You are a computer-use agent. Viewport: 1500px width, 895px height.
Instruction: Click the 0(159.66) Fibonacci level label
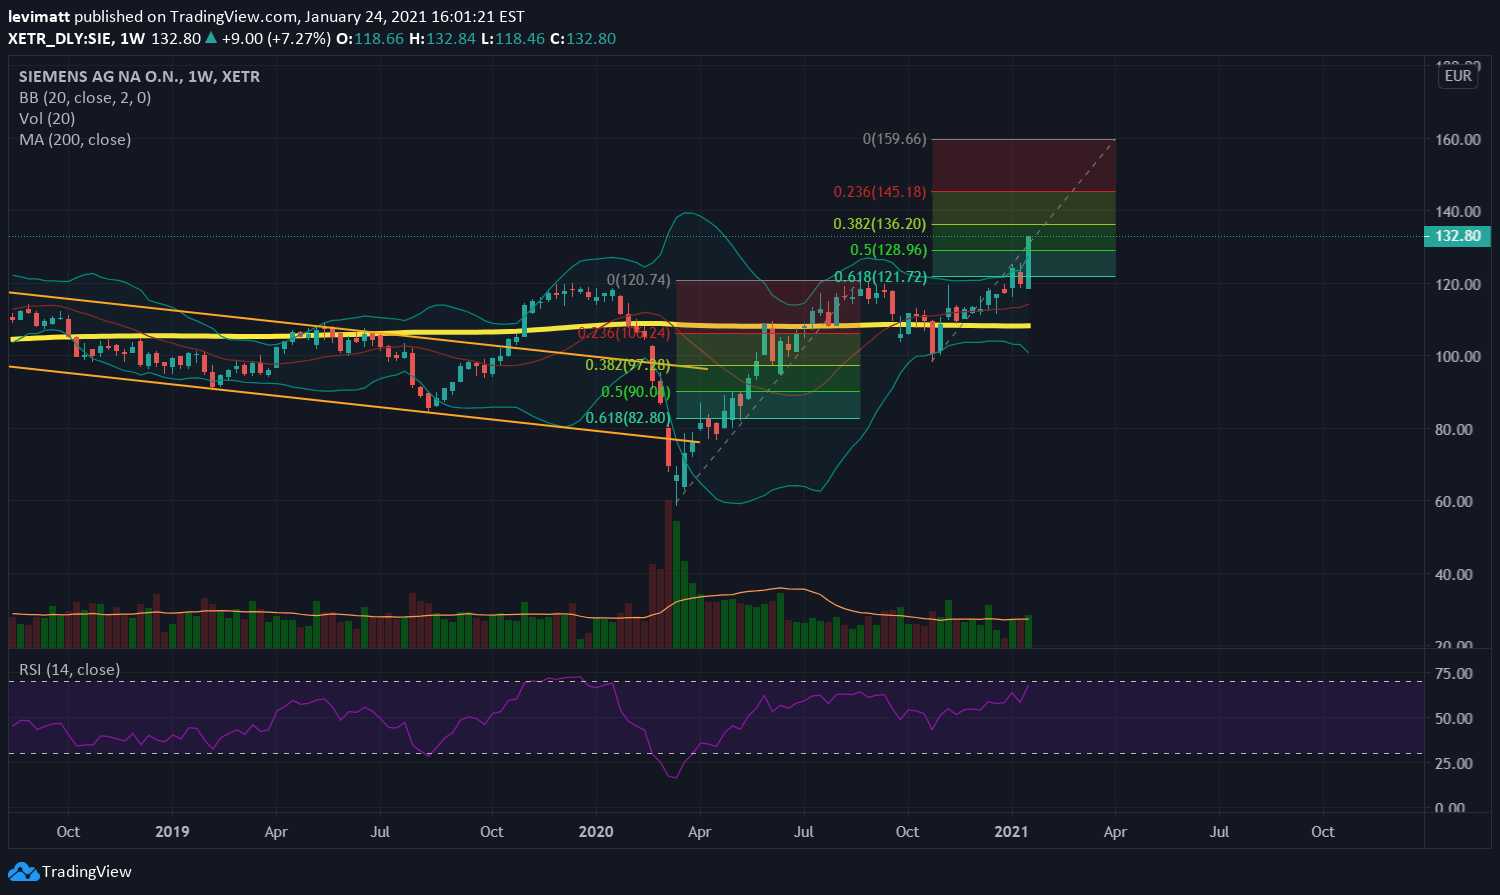894,139
